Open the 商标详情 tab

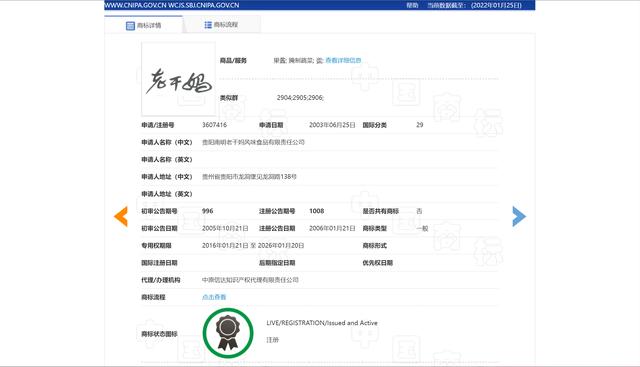coord(143,25)
